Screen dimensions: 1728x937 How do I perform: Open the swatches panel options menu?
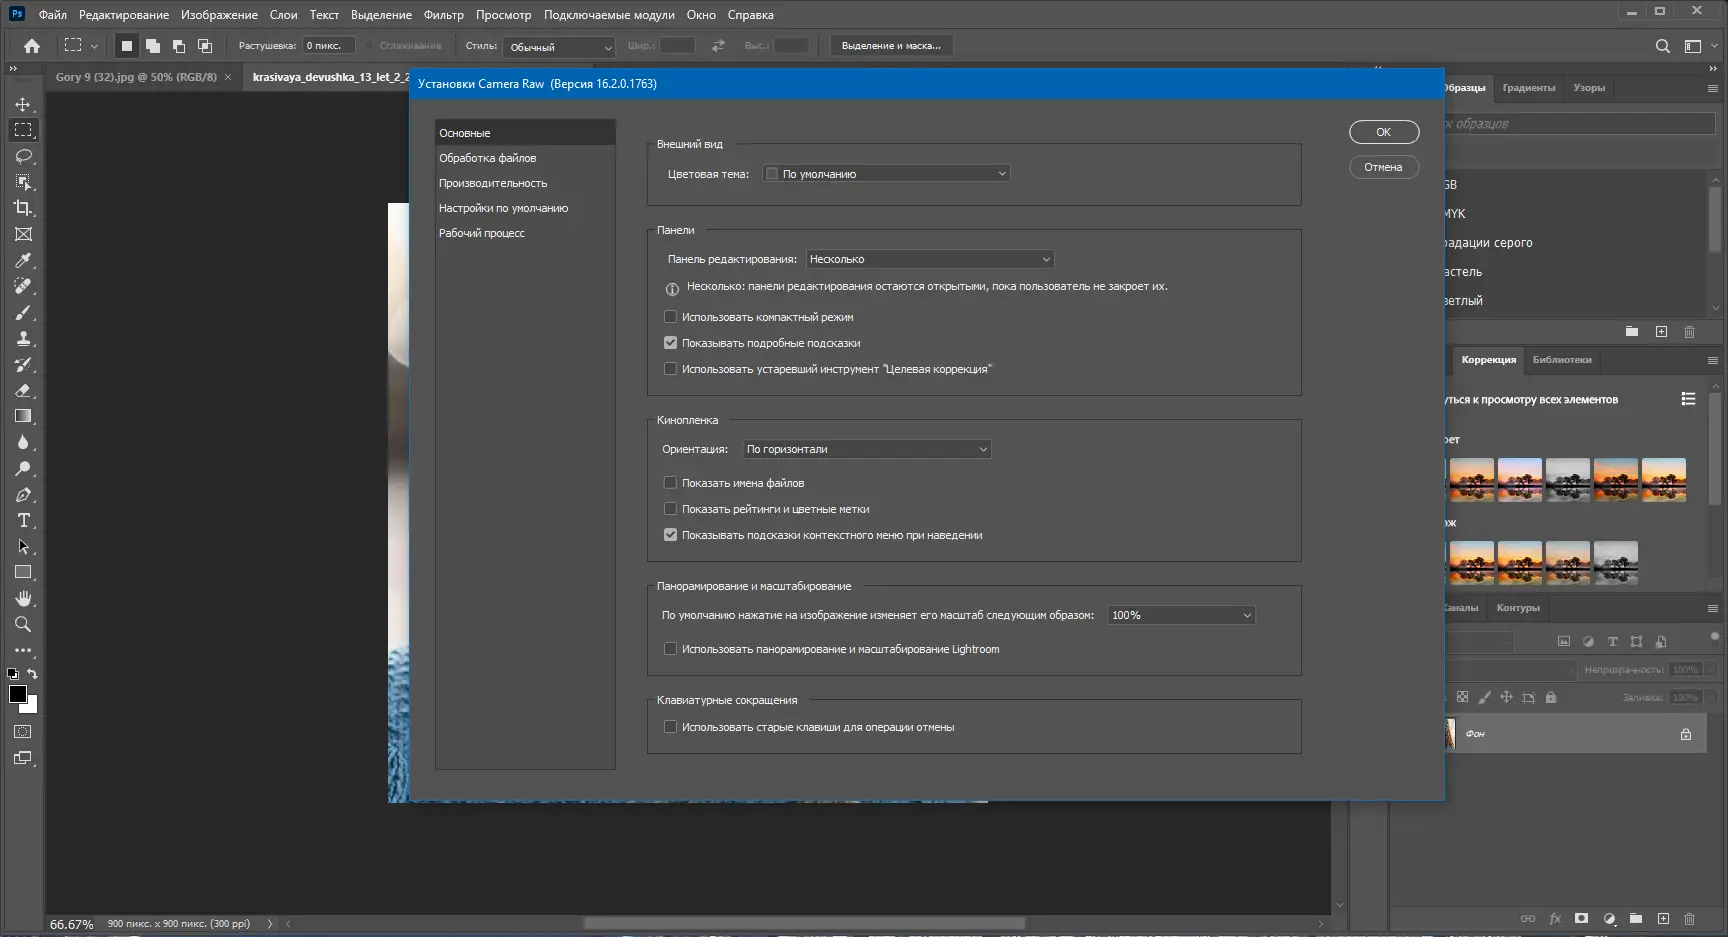pyautogui.click(x=1712, y=88)
